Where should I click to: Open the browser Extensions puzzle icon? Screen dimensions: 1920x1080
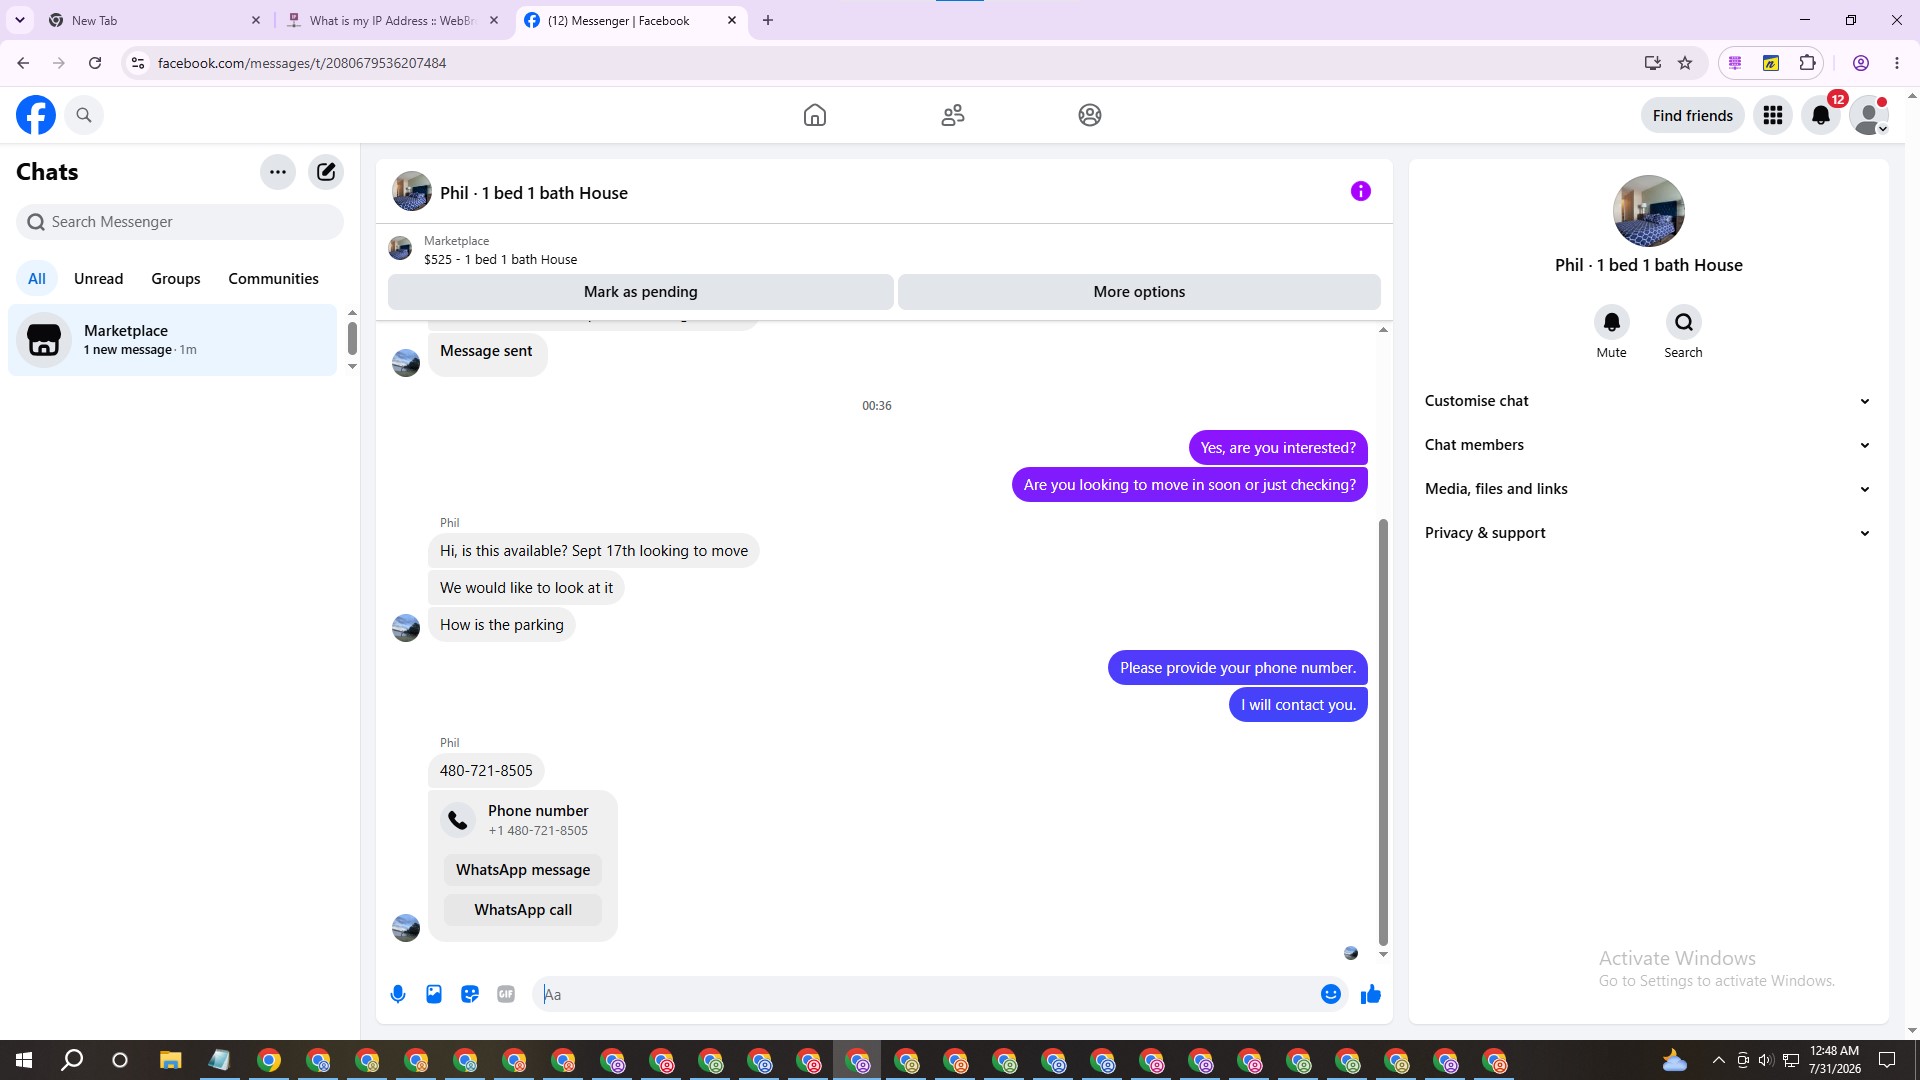pyautogui.click(x=1807, y=63)
